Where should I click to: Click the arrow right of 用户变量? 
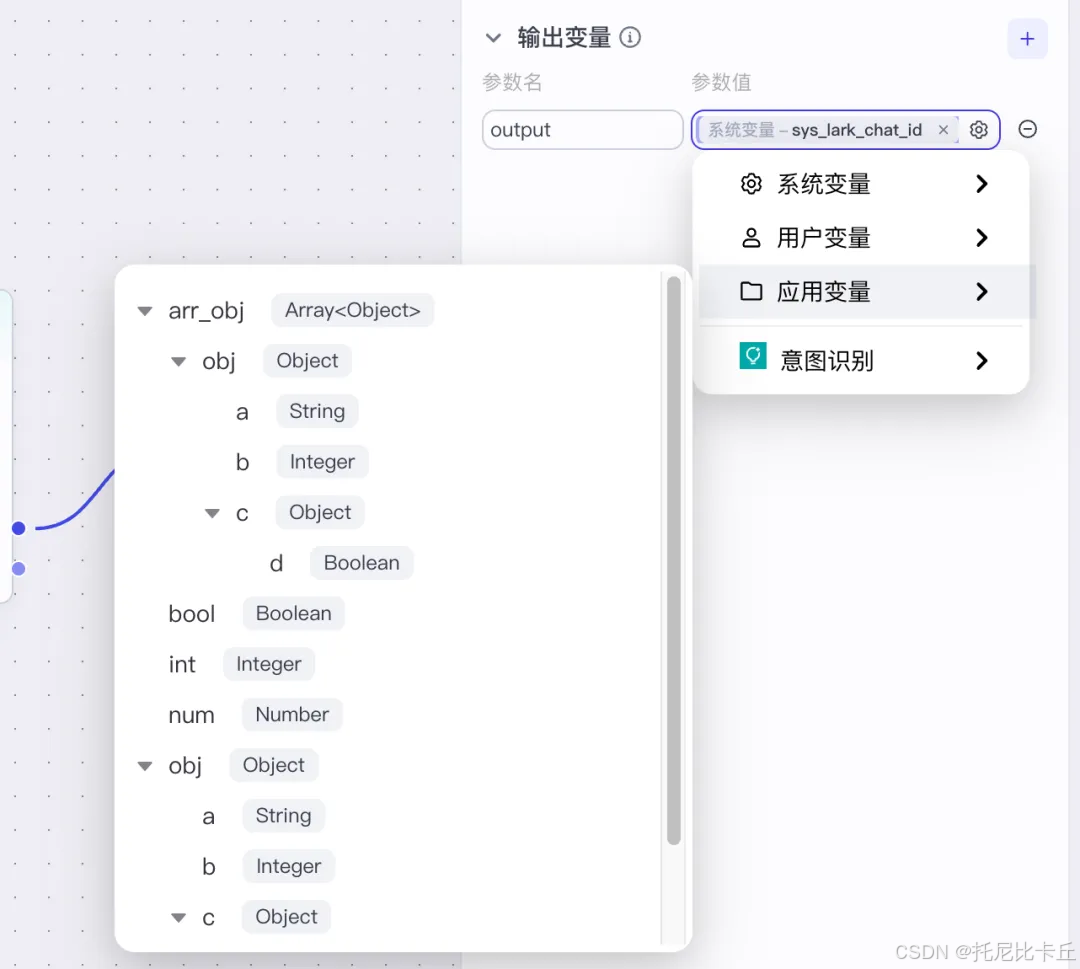982,238
